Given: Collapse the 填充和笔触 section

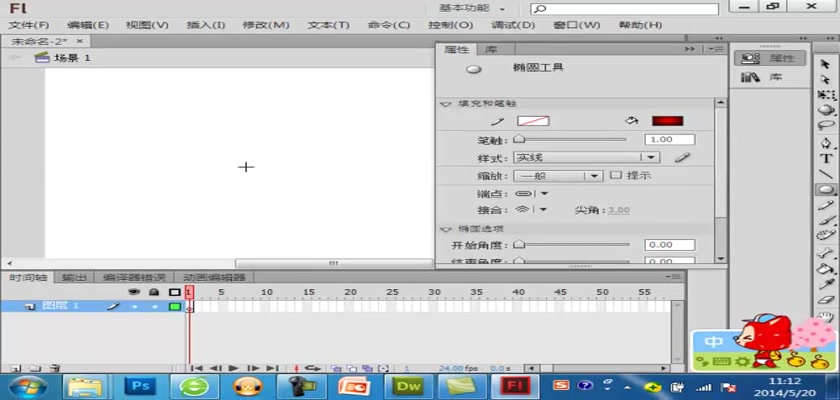Looking at the screenshot, I should pos(446,103).
